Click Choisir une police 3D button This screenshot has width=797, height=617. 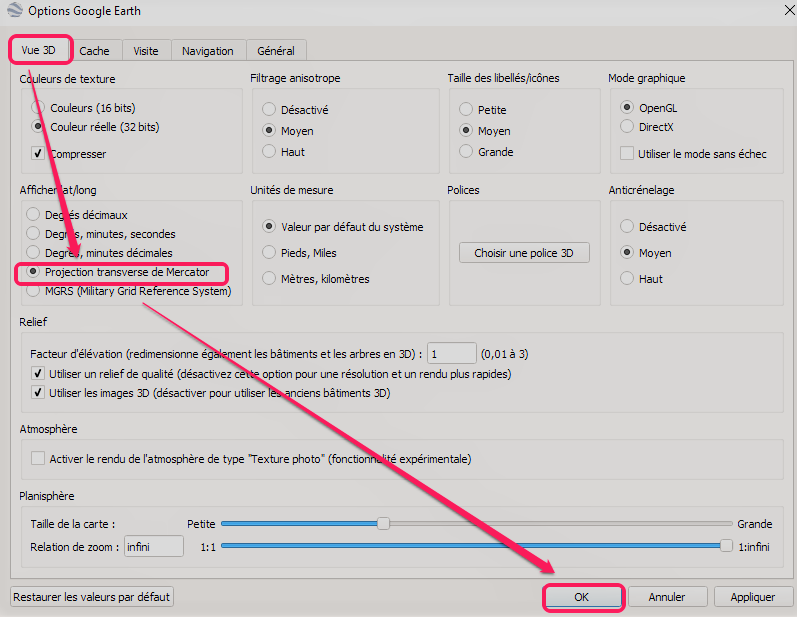524,253
